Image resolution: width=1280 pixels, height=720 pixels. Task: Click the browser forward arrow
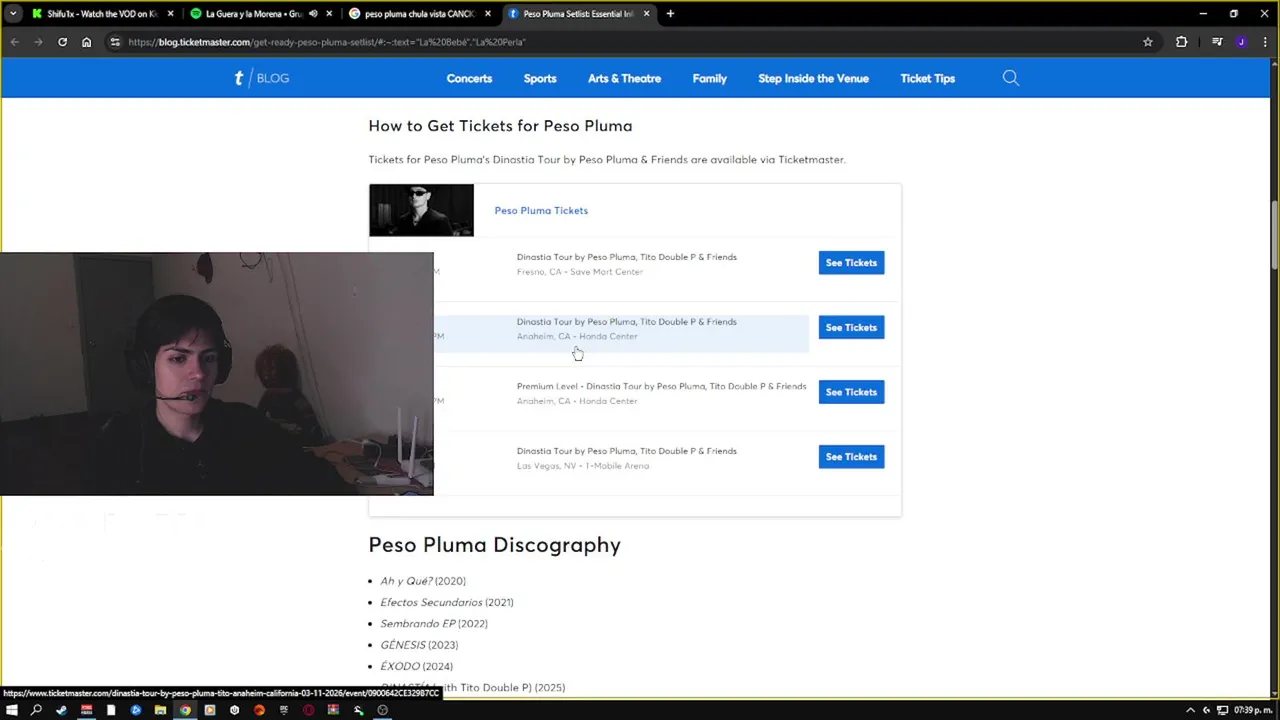coord(38,42)
